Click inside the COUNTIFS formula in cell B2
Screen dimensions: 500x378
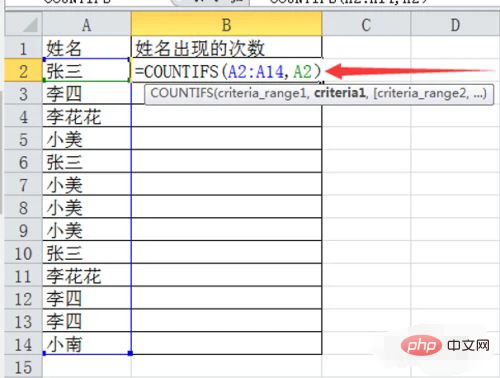(x=228, y=71)
